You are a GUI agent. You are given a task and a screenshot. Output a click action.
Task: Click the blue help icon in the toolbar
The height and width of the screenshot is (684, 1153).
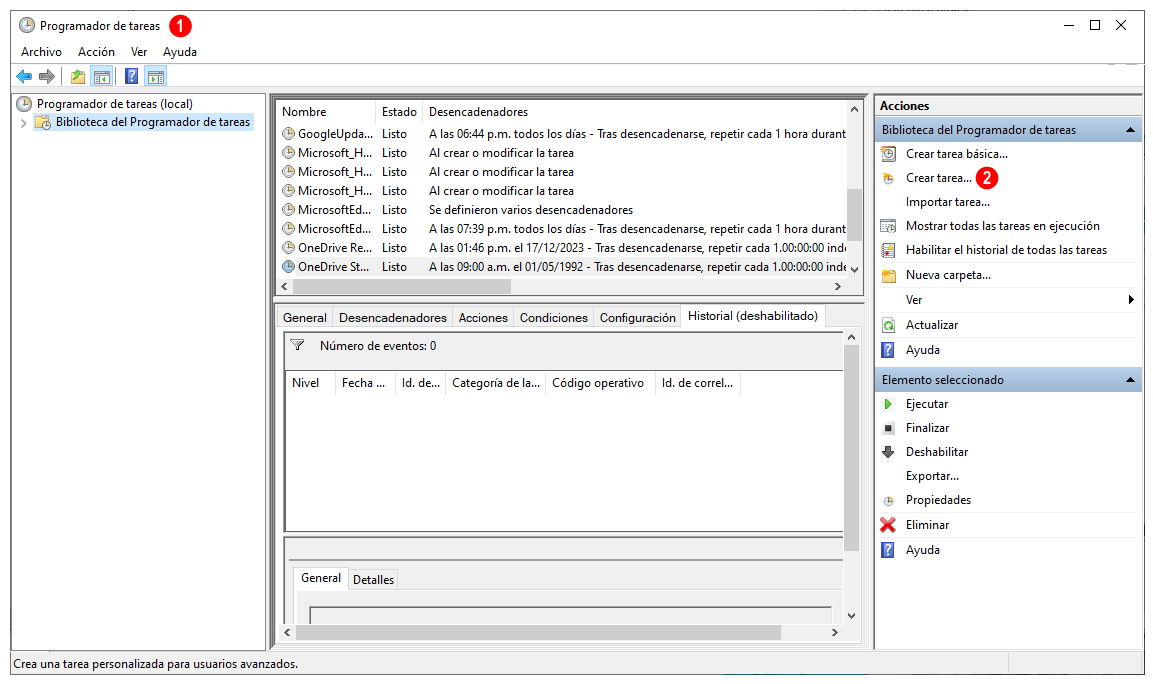pyautogui.click(x=132, y=76)
